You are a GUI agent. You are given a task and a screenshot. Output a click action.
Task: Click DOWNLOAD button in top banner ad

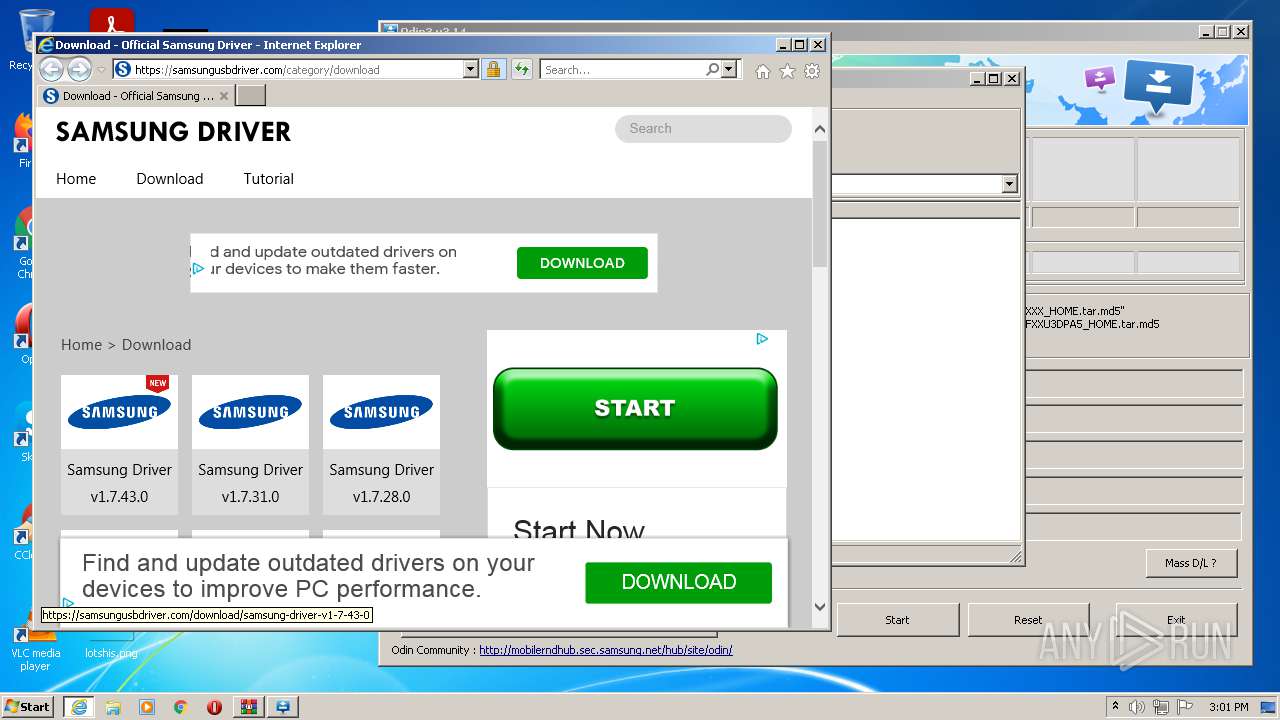[582, 263]
